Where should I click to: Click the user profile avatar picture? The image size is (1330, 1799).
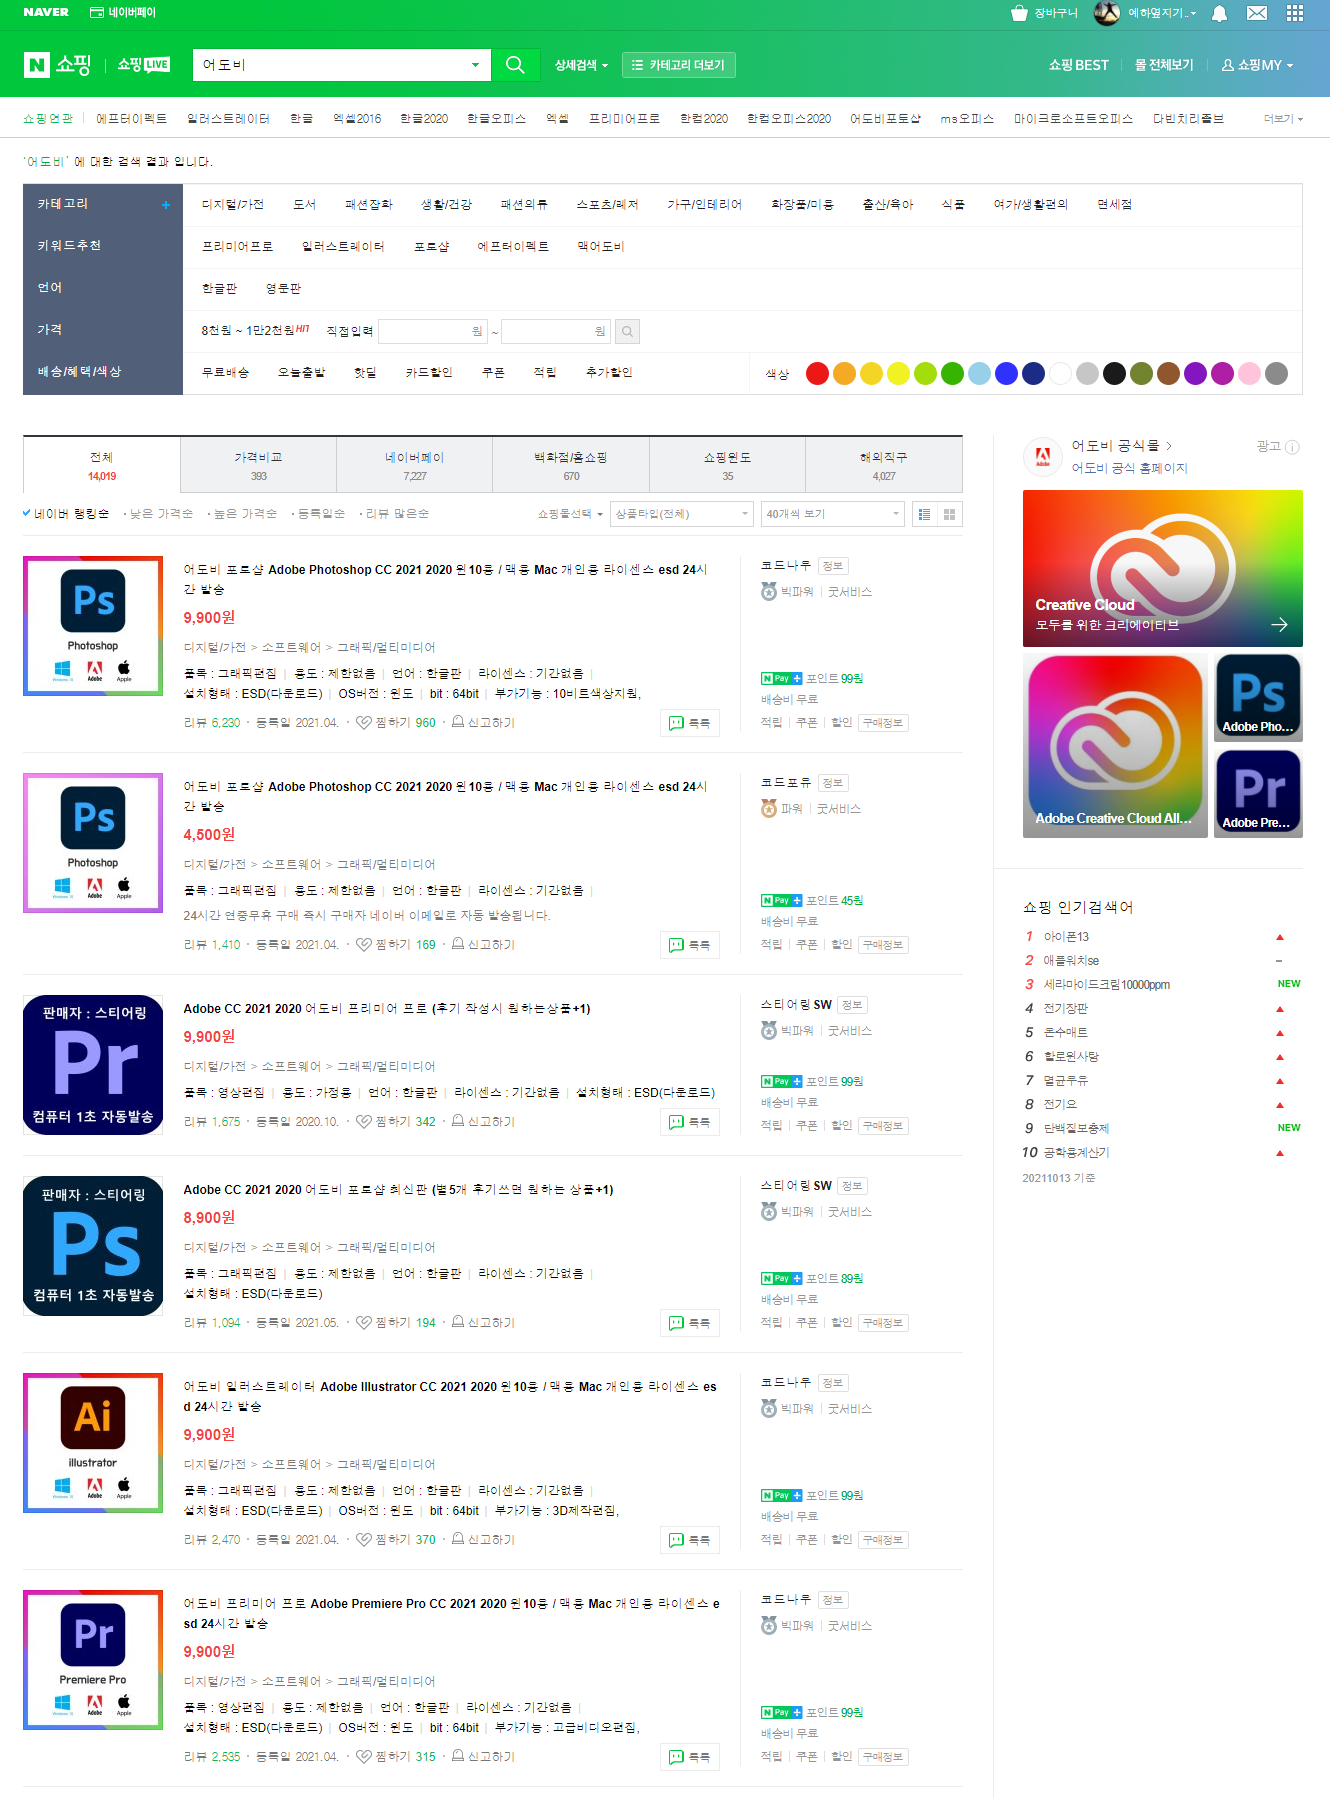pyautogui.click(x=1106, y=13)
